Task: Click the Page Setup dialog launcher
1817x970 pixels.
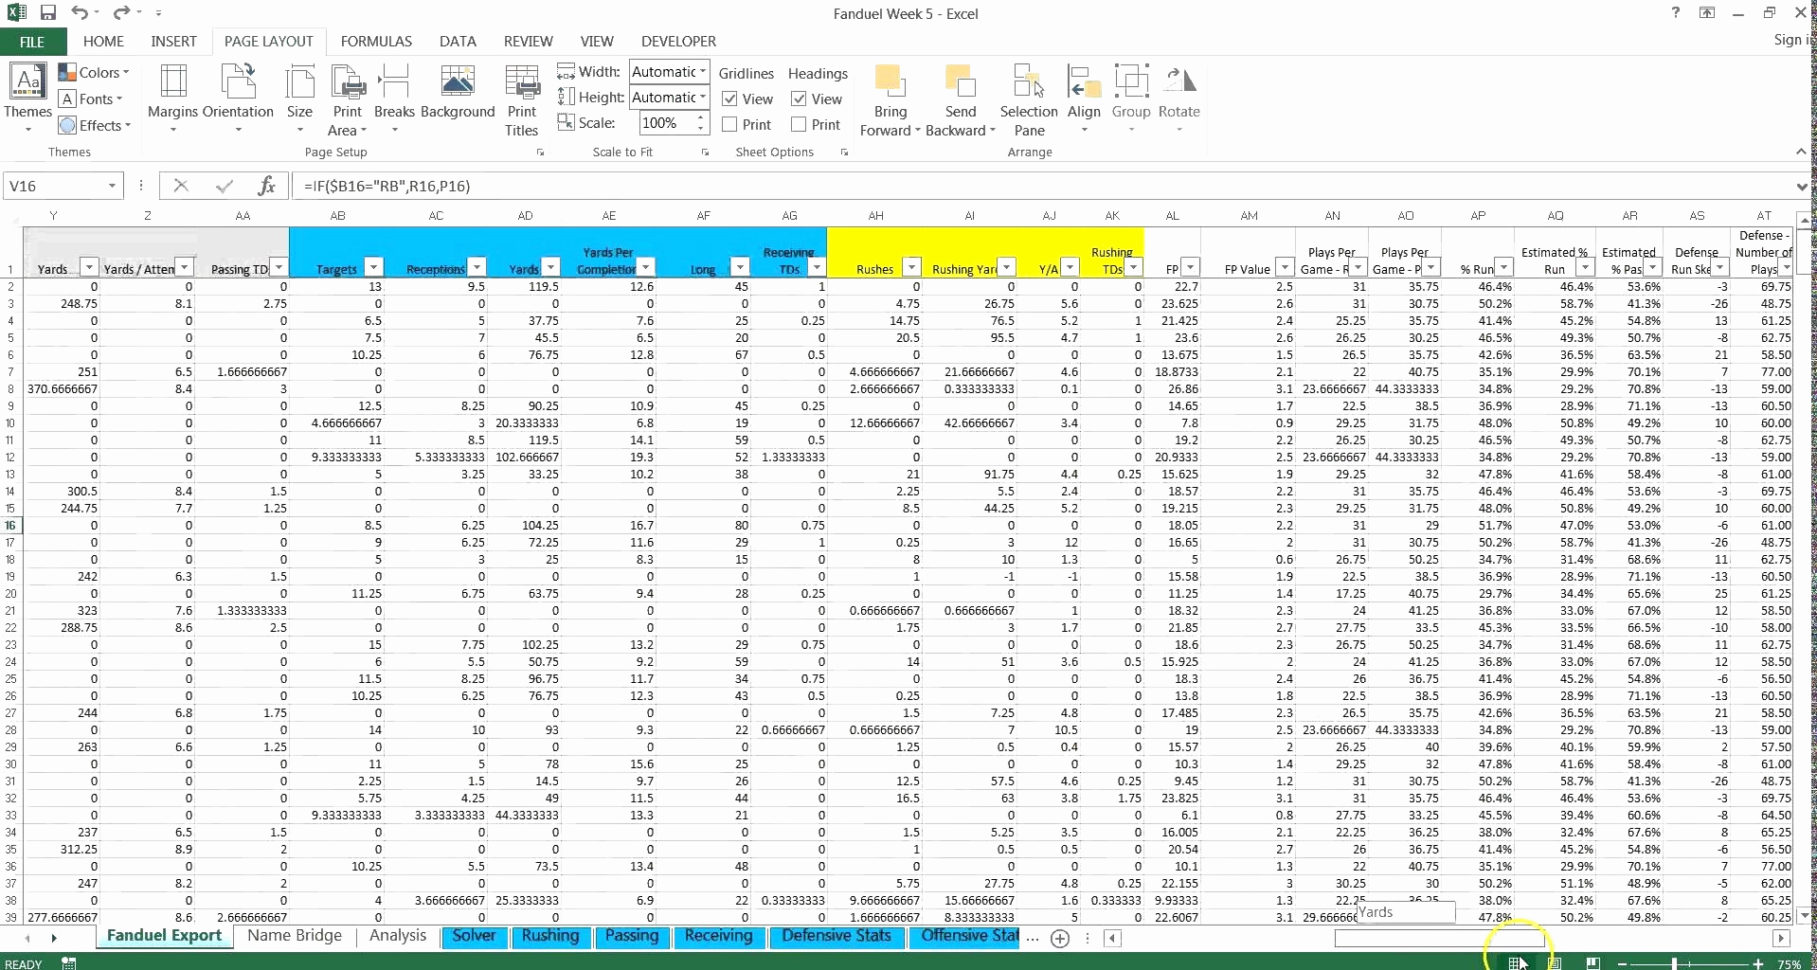Action: pyautogui.click(x=540, y=152)
